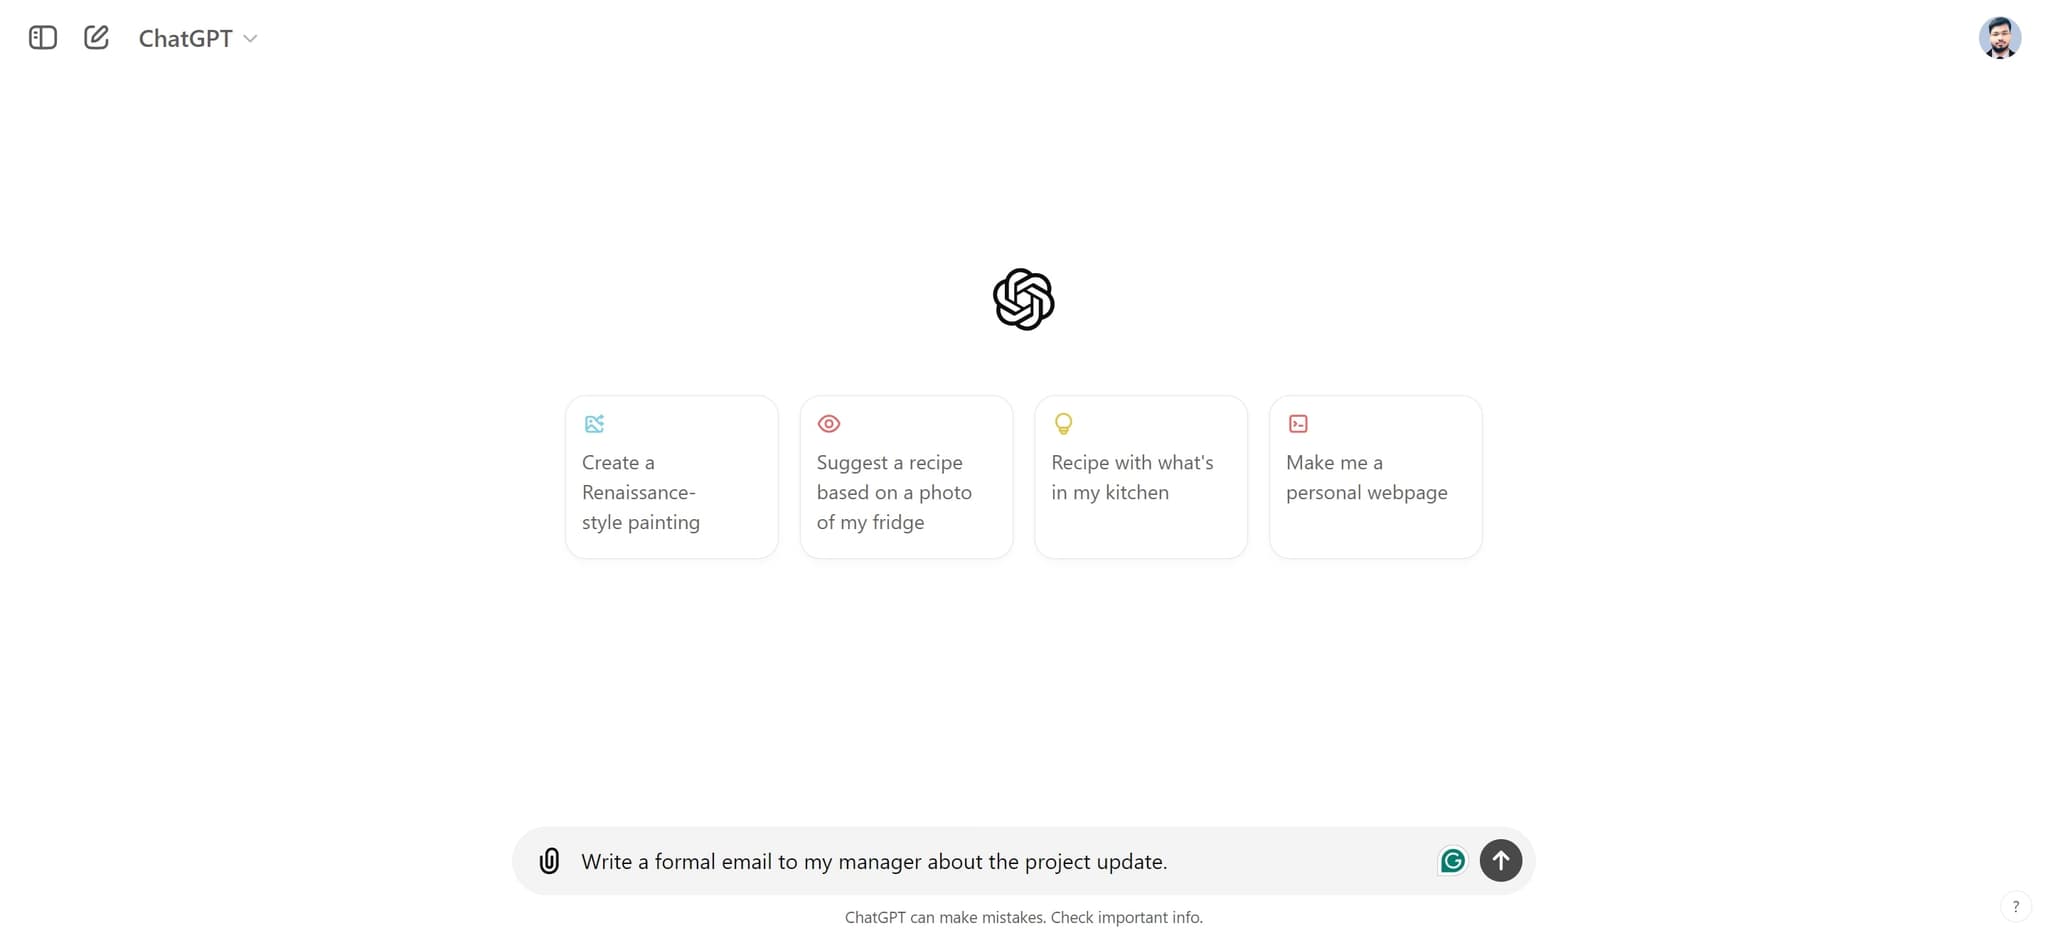2048x938 pixels.
Task: Toggle the sidebar panel icon
Action: coord(43,38)
